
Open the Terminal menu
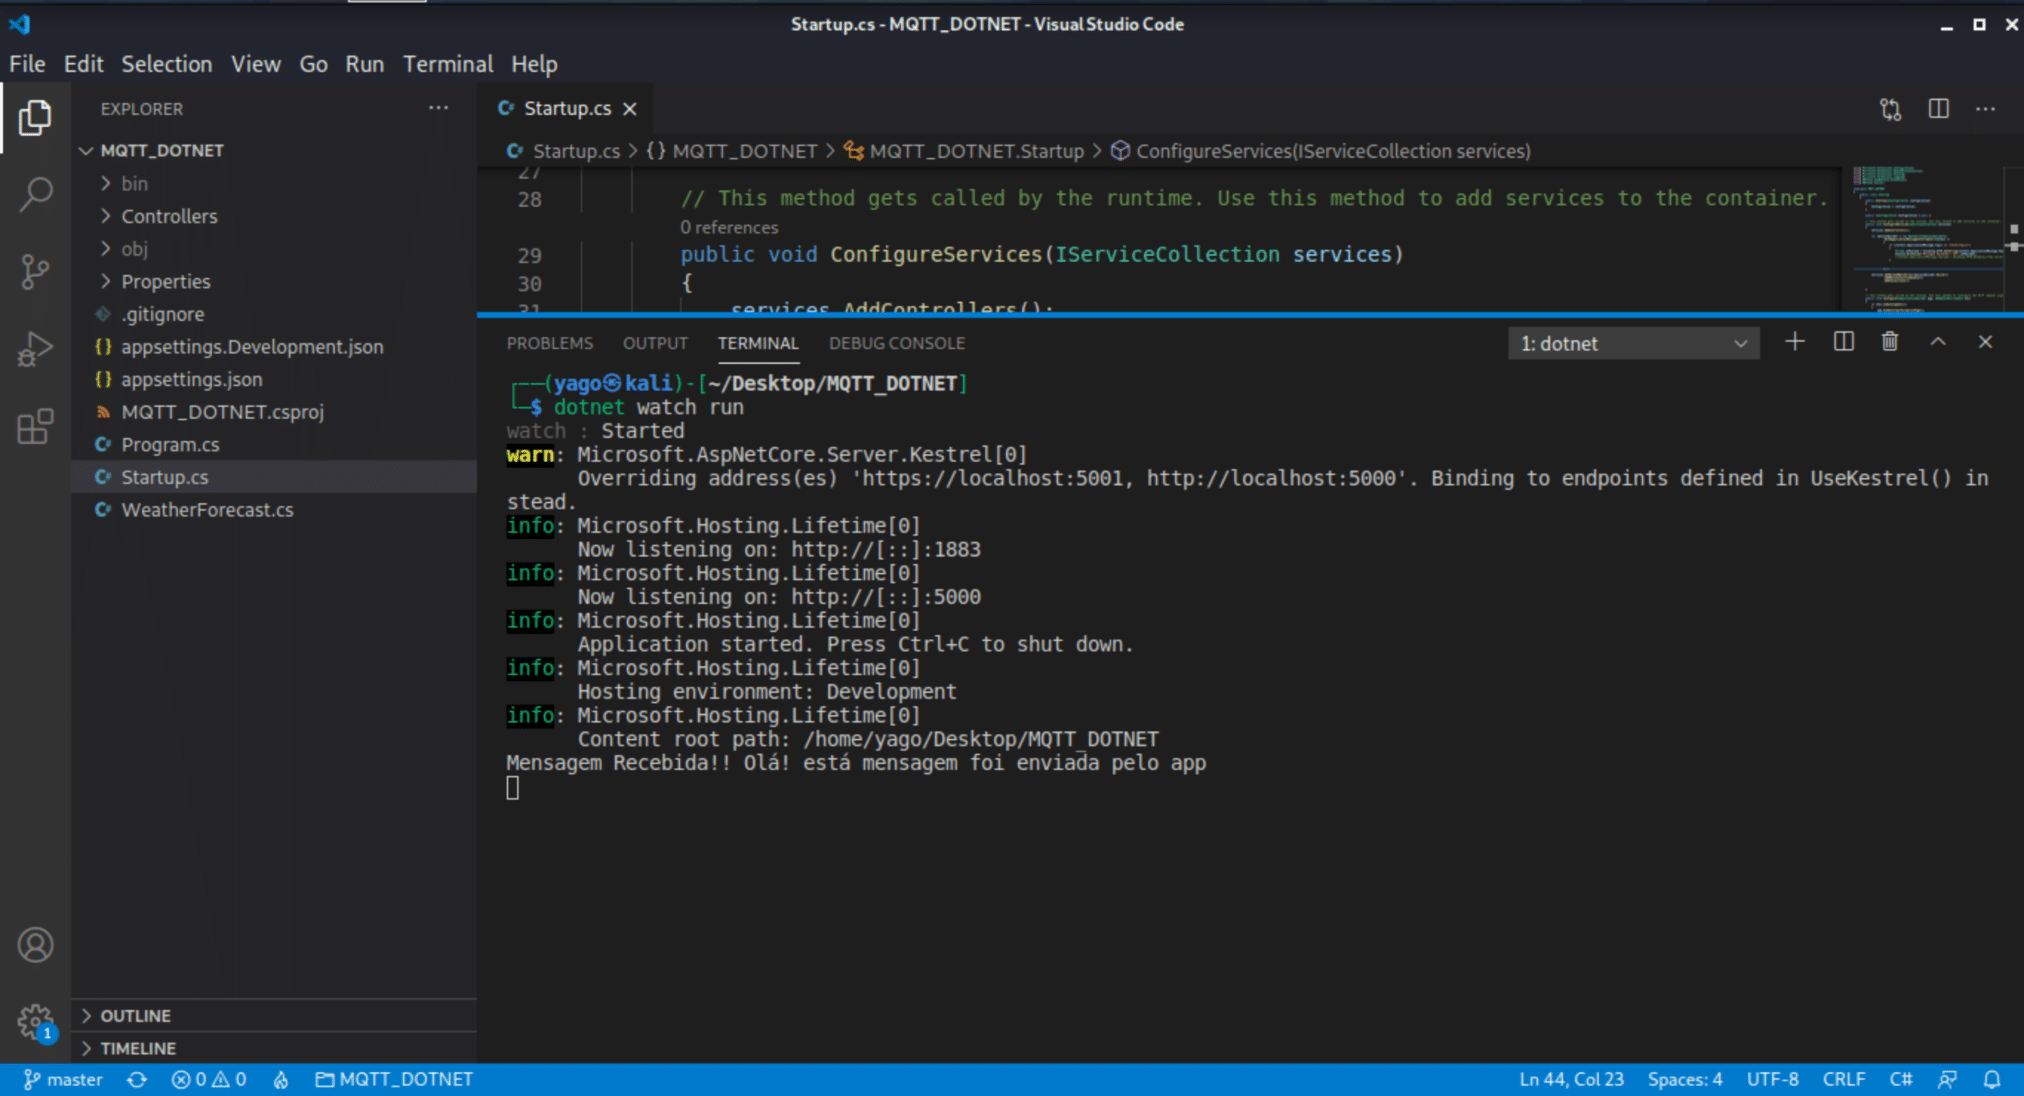coord(447,64)
